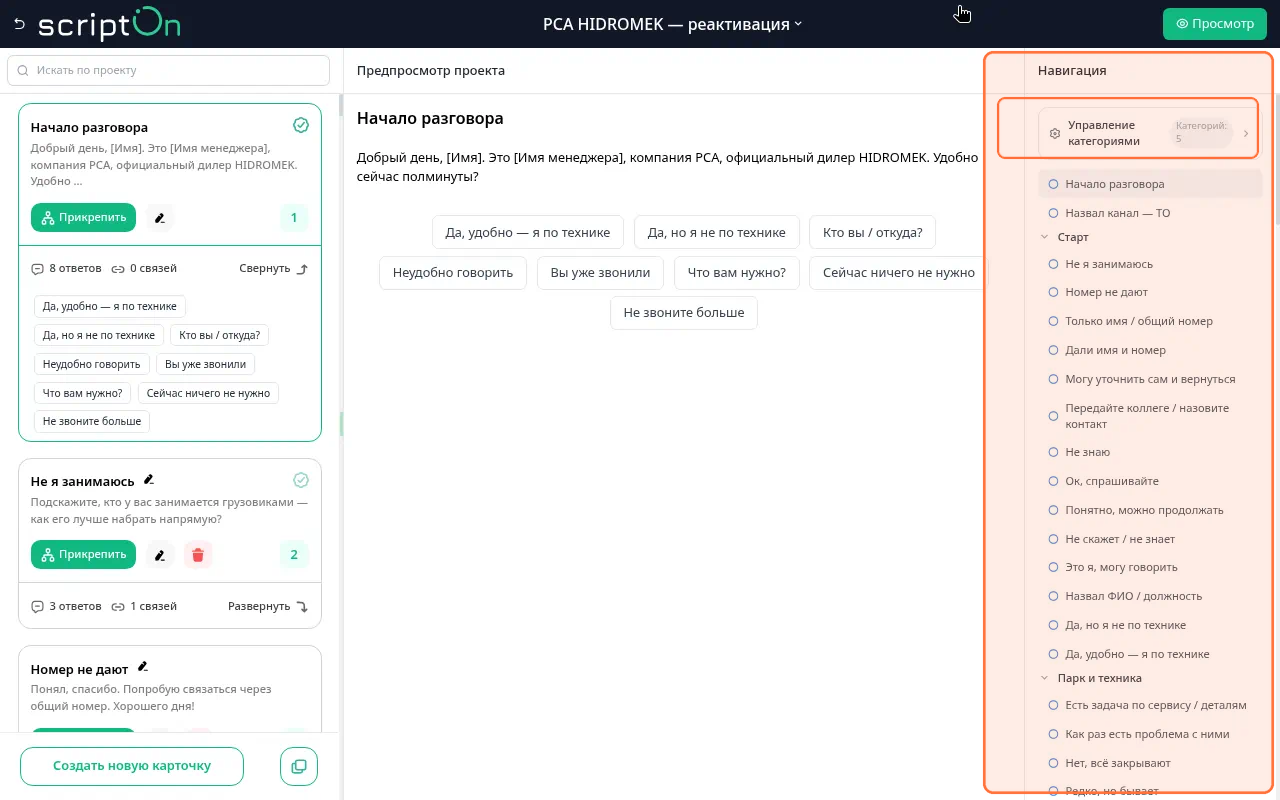1280x800 pixels.
Task: Click the back arrow beside the ScriptOn logo
Action: (x=19, y=24)
